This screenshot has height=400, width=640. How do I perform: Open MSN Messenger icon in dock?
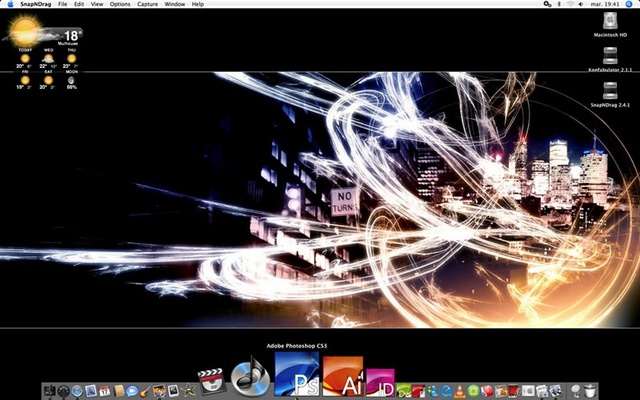point(433,391)
